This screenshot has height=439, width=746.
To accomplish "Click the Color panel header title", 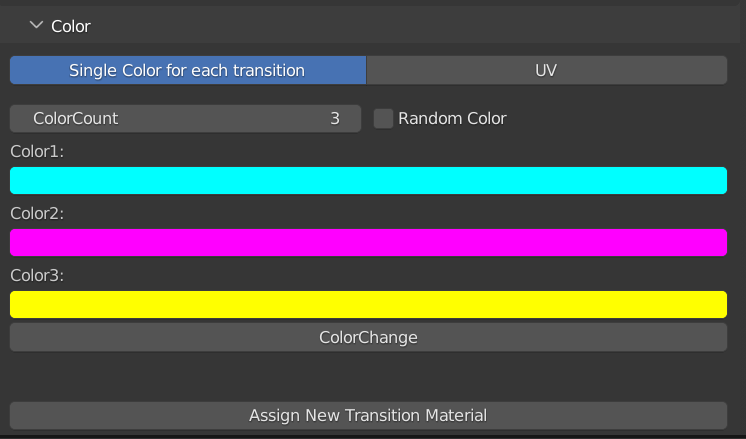I will (x=71, y=26).
